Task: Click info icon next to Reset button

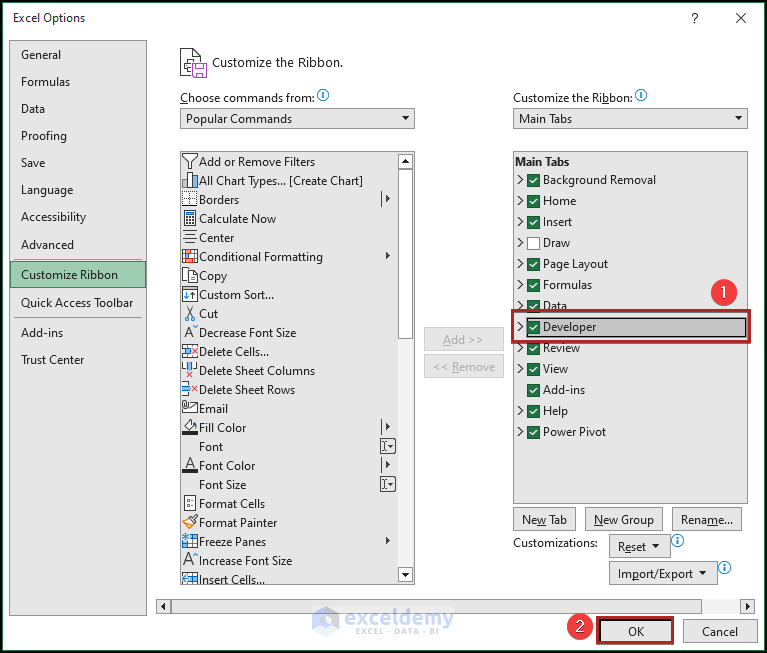Action: 677,540
